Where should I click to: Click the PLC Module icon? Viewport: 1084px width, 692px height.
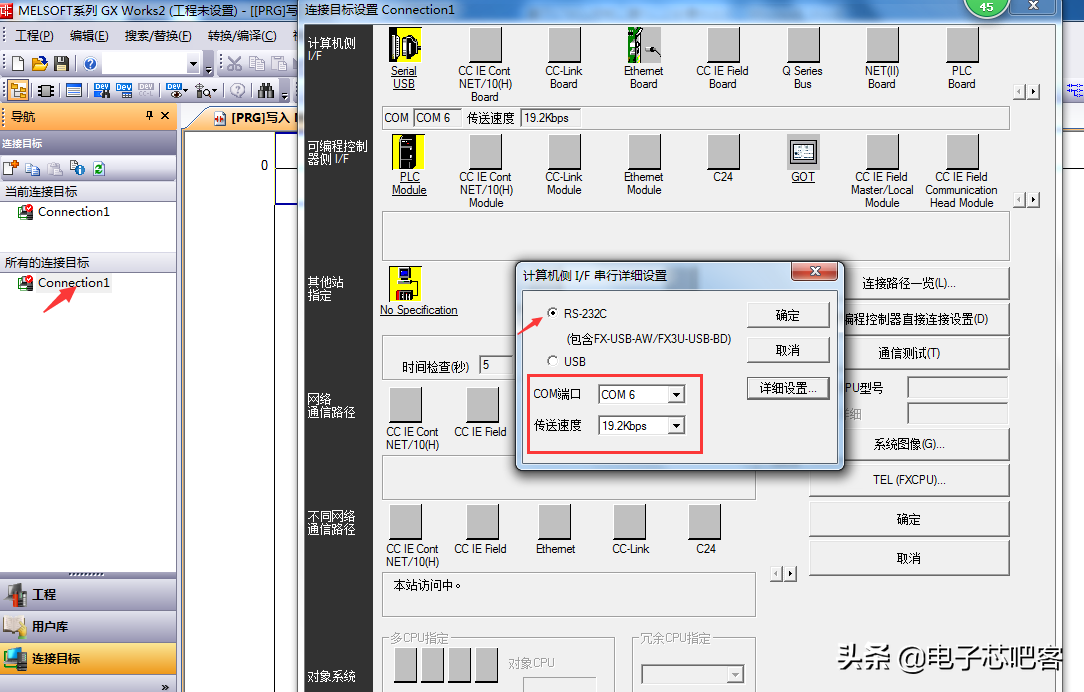click(408, 152)
